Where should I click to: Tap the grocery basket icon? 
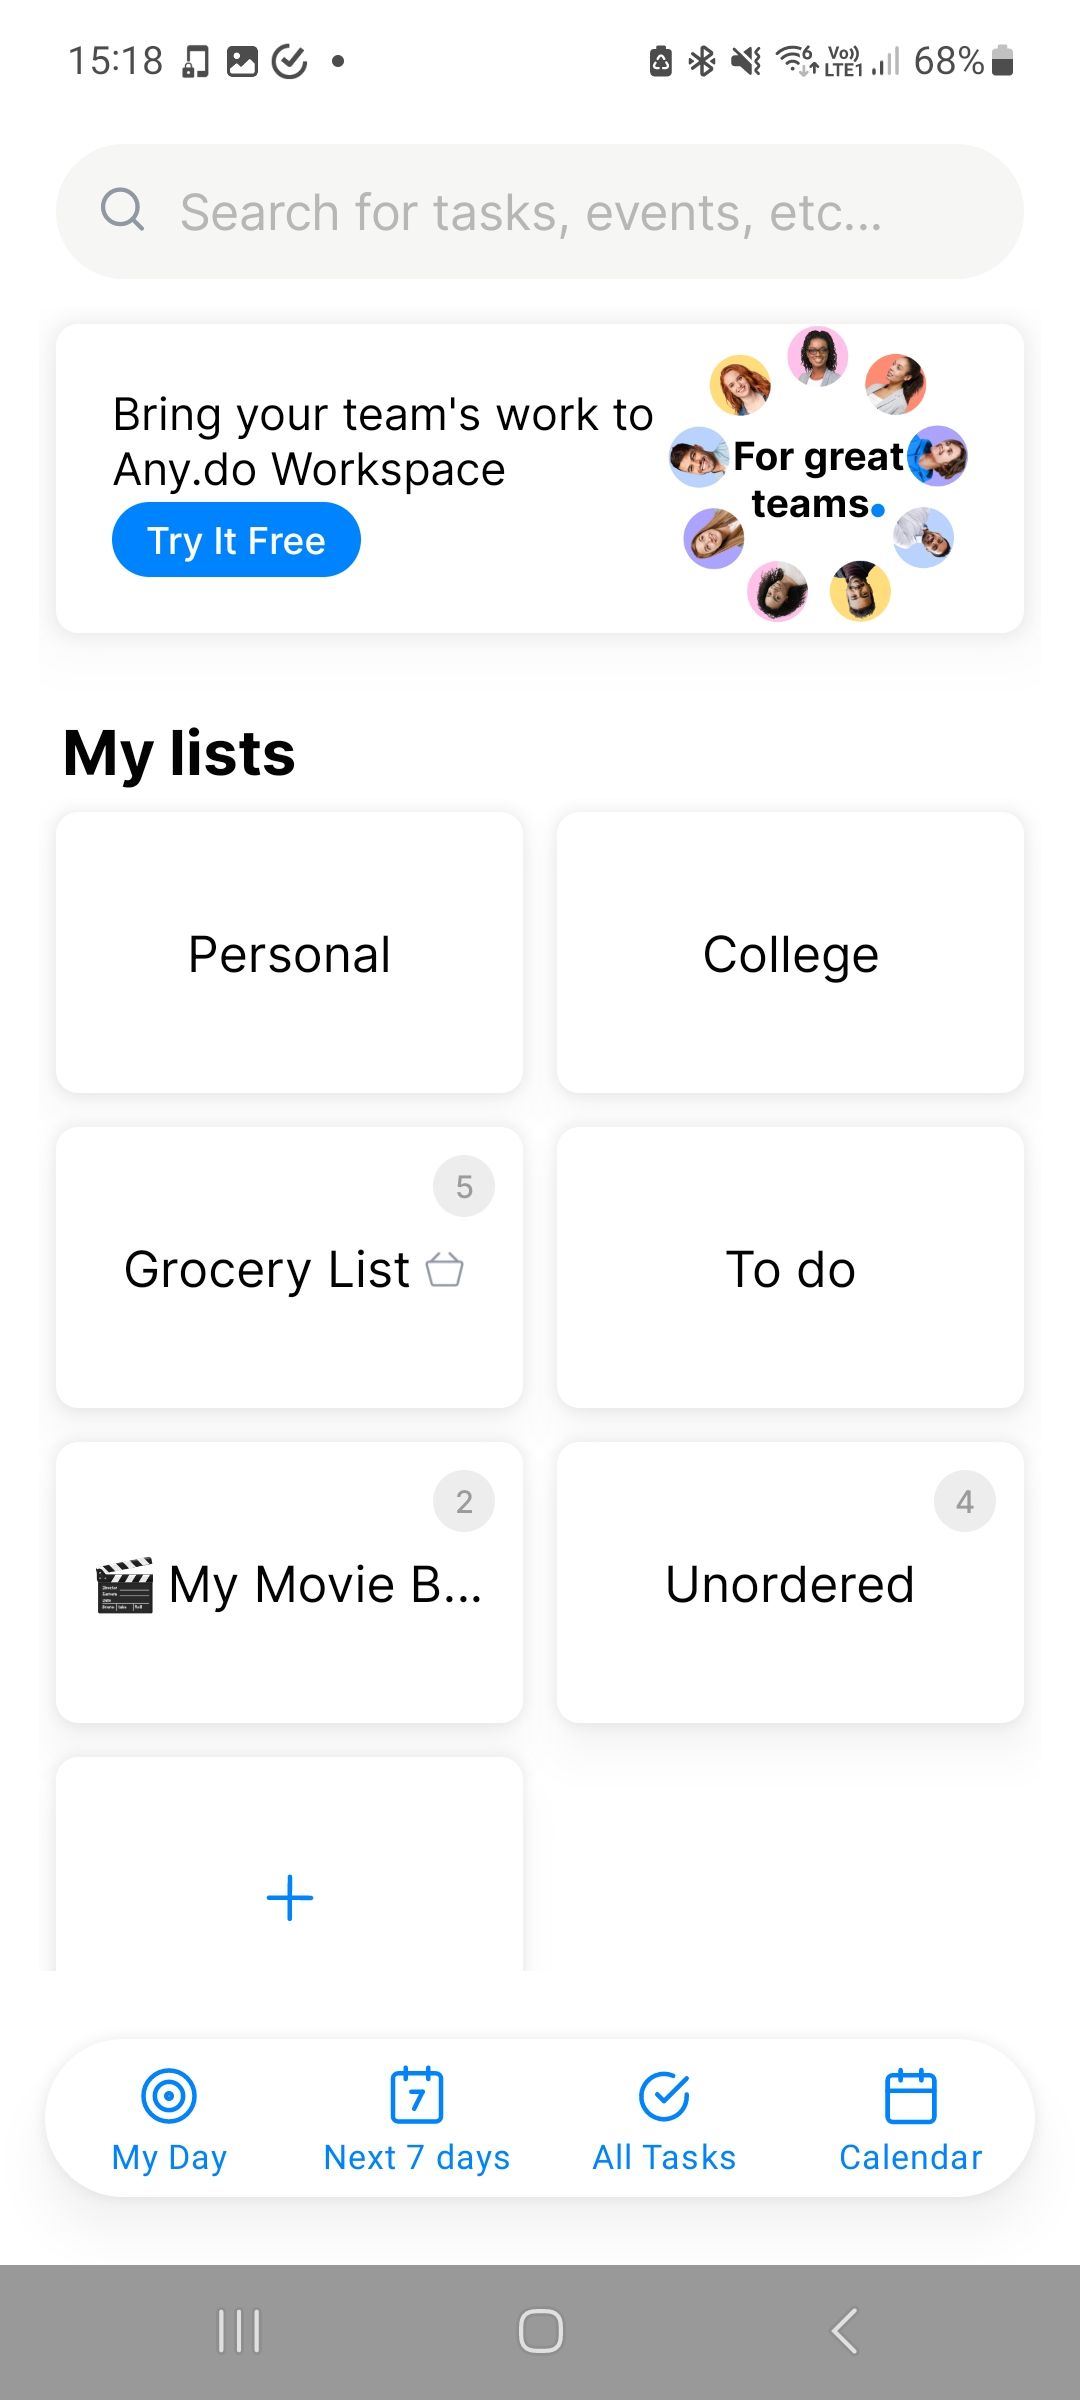(x=445, y=1269)
